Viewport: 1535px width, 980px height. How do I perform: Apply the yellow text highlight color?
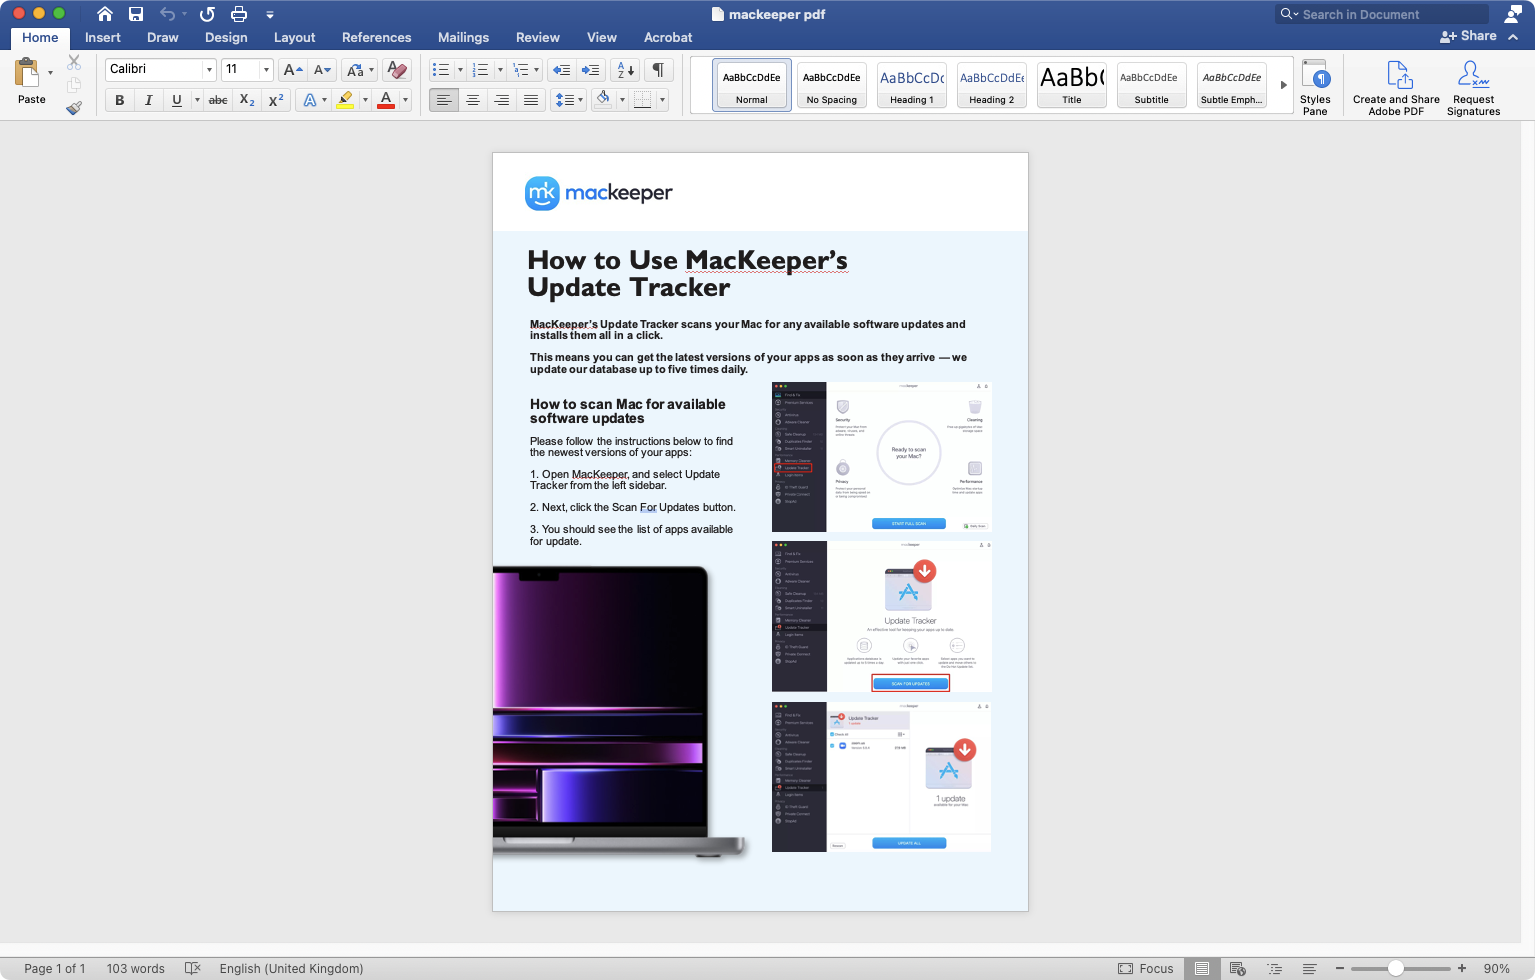[x=345, y=100]
